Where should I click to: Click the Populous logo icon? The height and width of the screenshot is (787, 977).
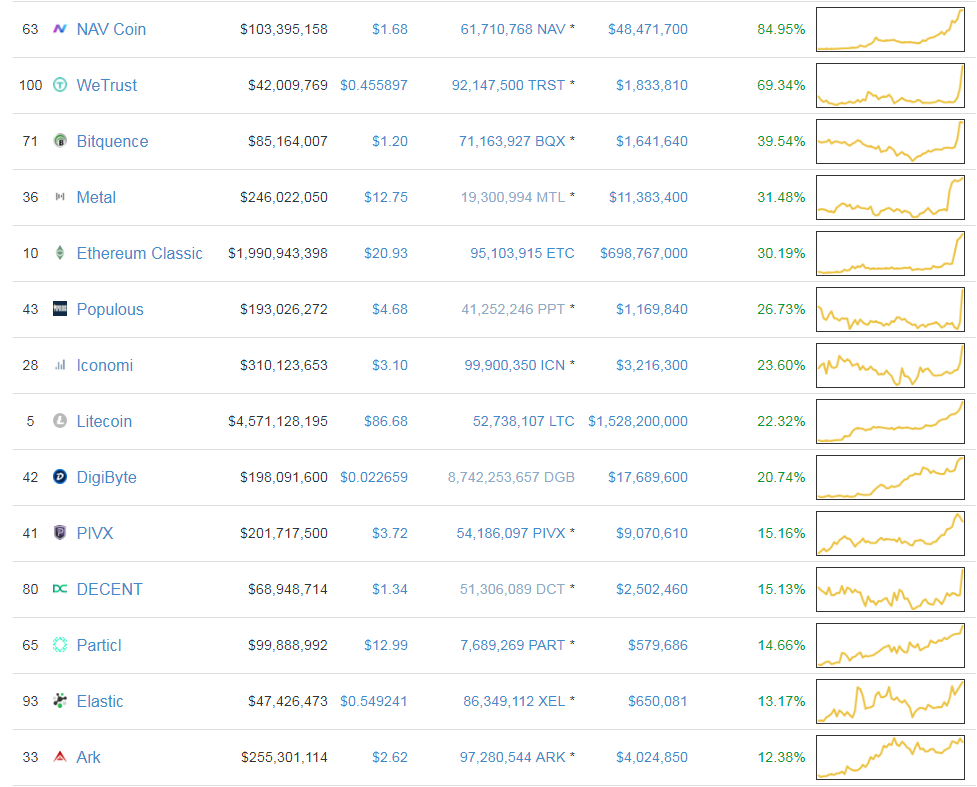click(60, 309)
